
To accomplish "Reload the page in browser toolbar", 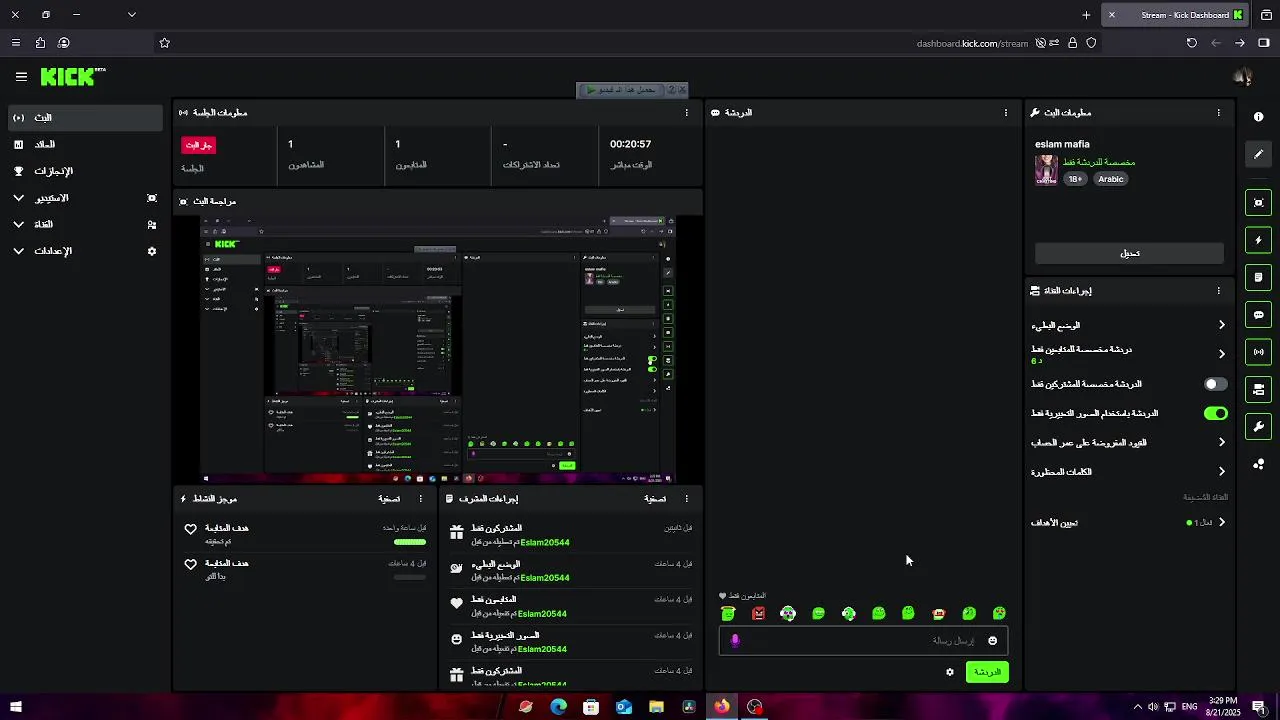I will tap(1191, 43).
